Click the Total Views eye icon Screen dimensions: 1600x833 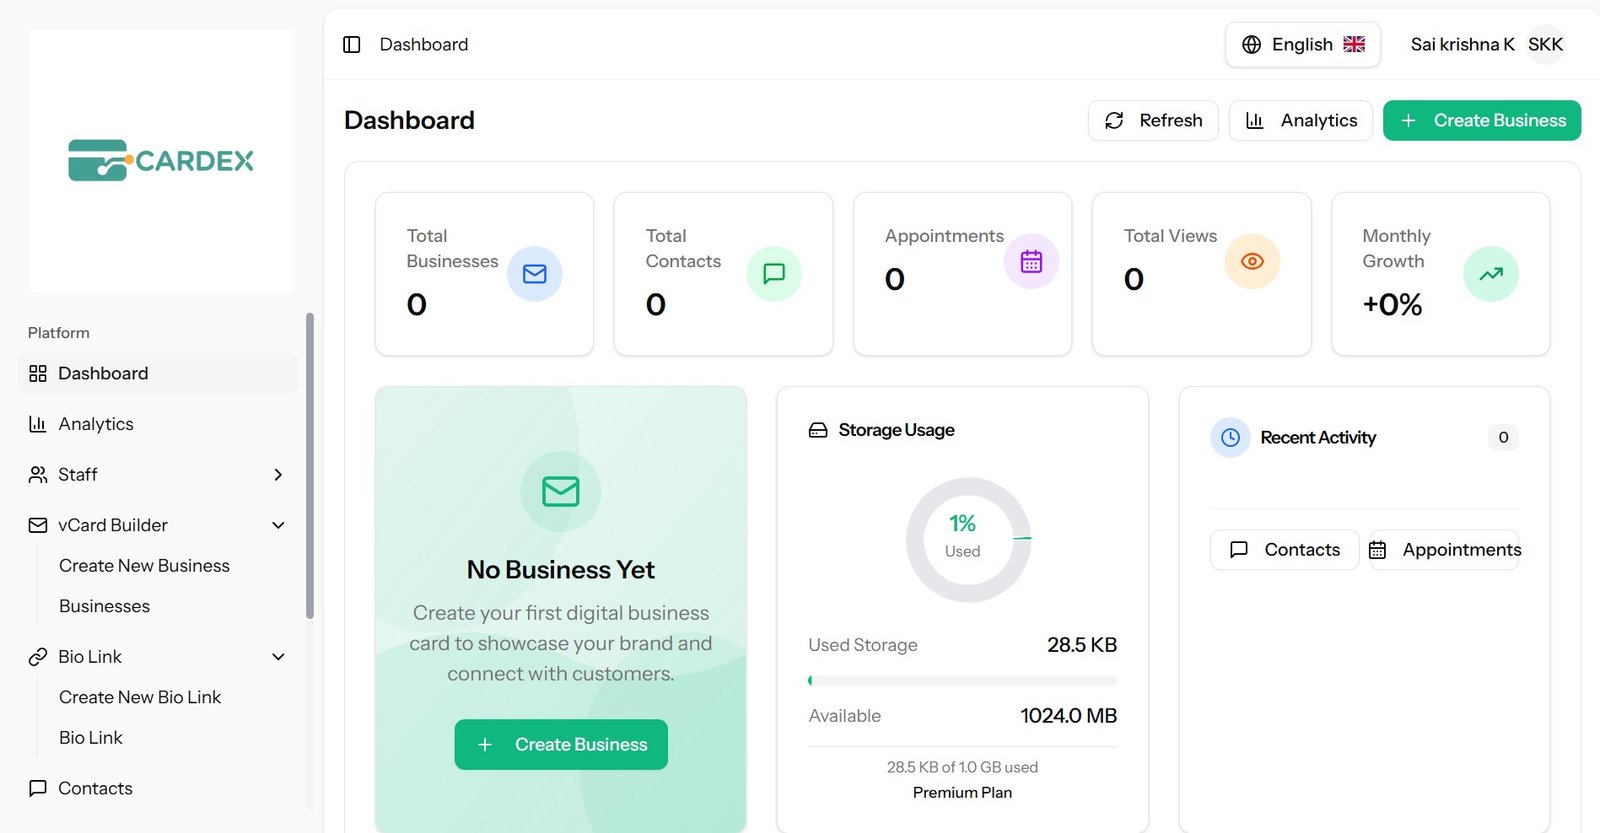pyautogui.click(x=1252, y=261)
